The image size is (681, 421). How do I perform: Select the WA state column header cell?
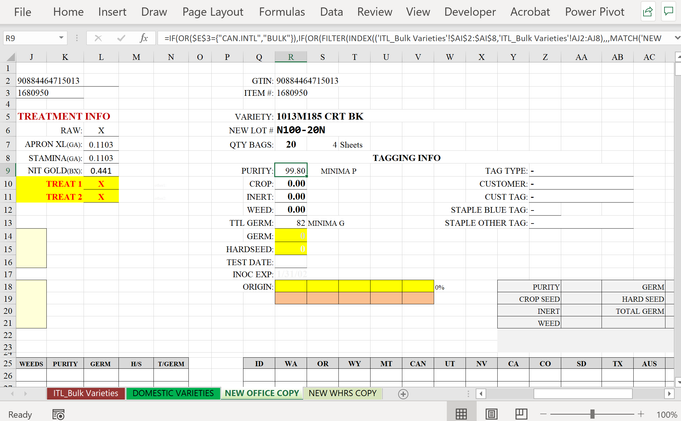click(291, 364)
